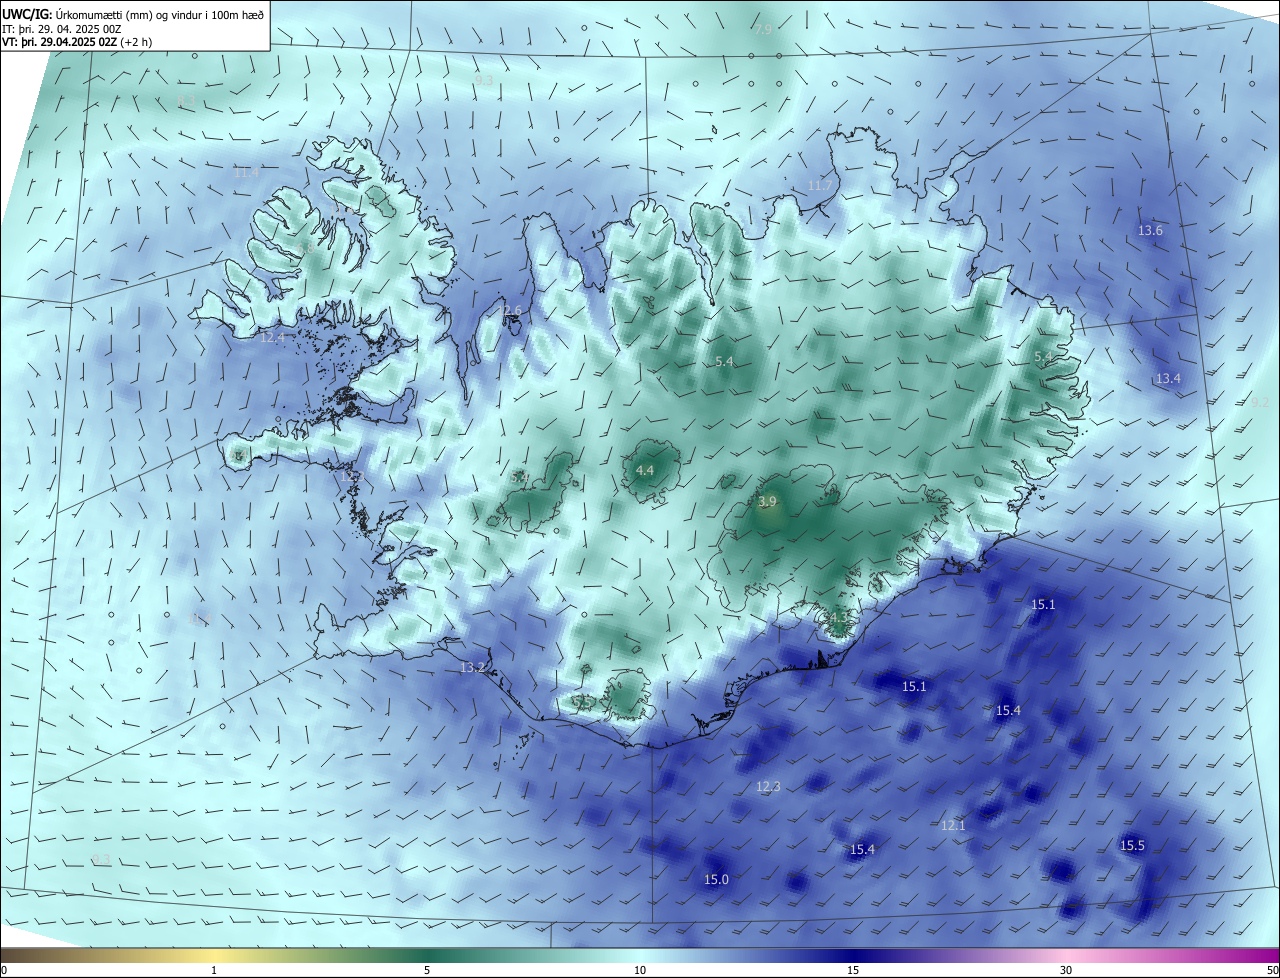
Task: Click colorbar tick label 15
Action: [853, 970]
